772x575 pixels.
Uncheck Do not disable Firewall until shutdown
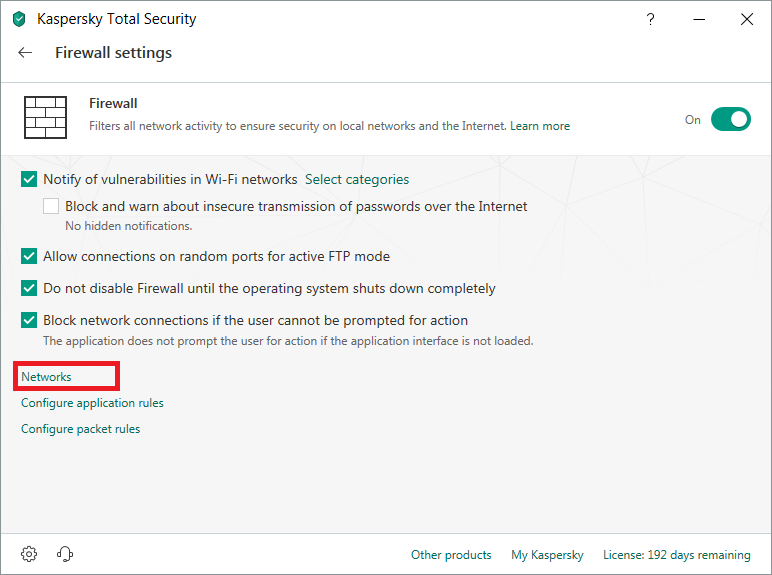point(29,288)
